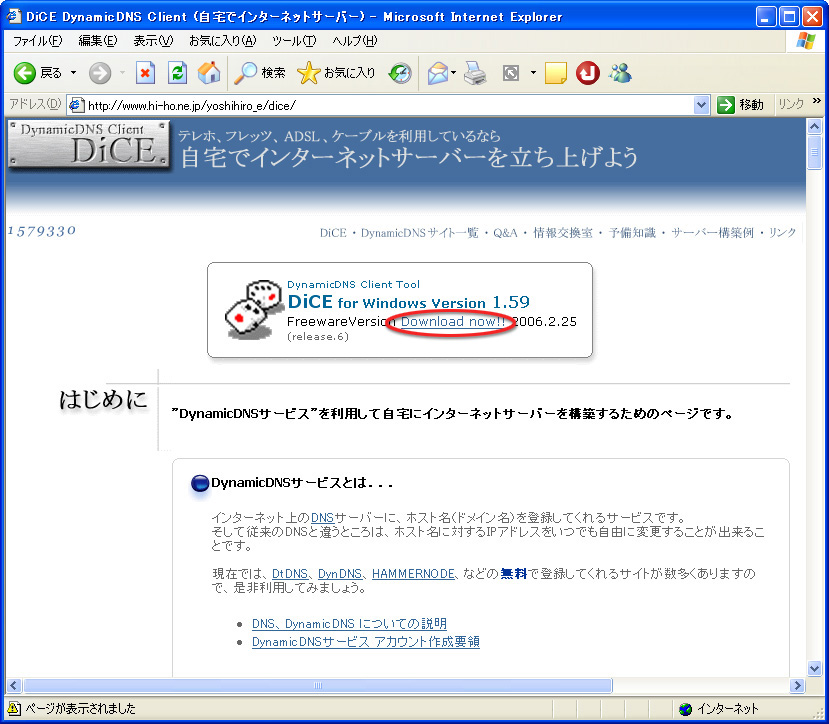Click the Print icon
The width and height of the screenshot is (829, 724).
click(475, 73)
